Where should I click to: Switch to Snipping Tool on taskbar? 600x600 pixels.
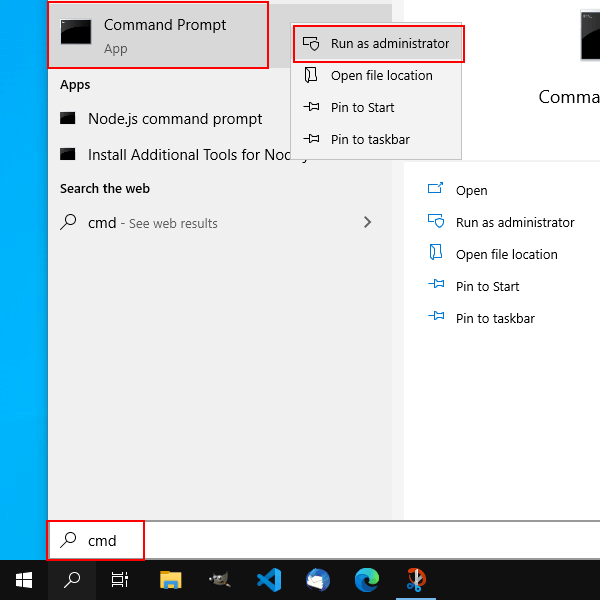(x=416, y=580)
